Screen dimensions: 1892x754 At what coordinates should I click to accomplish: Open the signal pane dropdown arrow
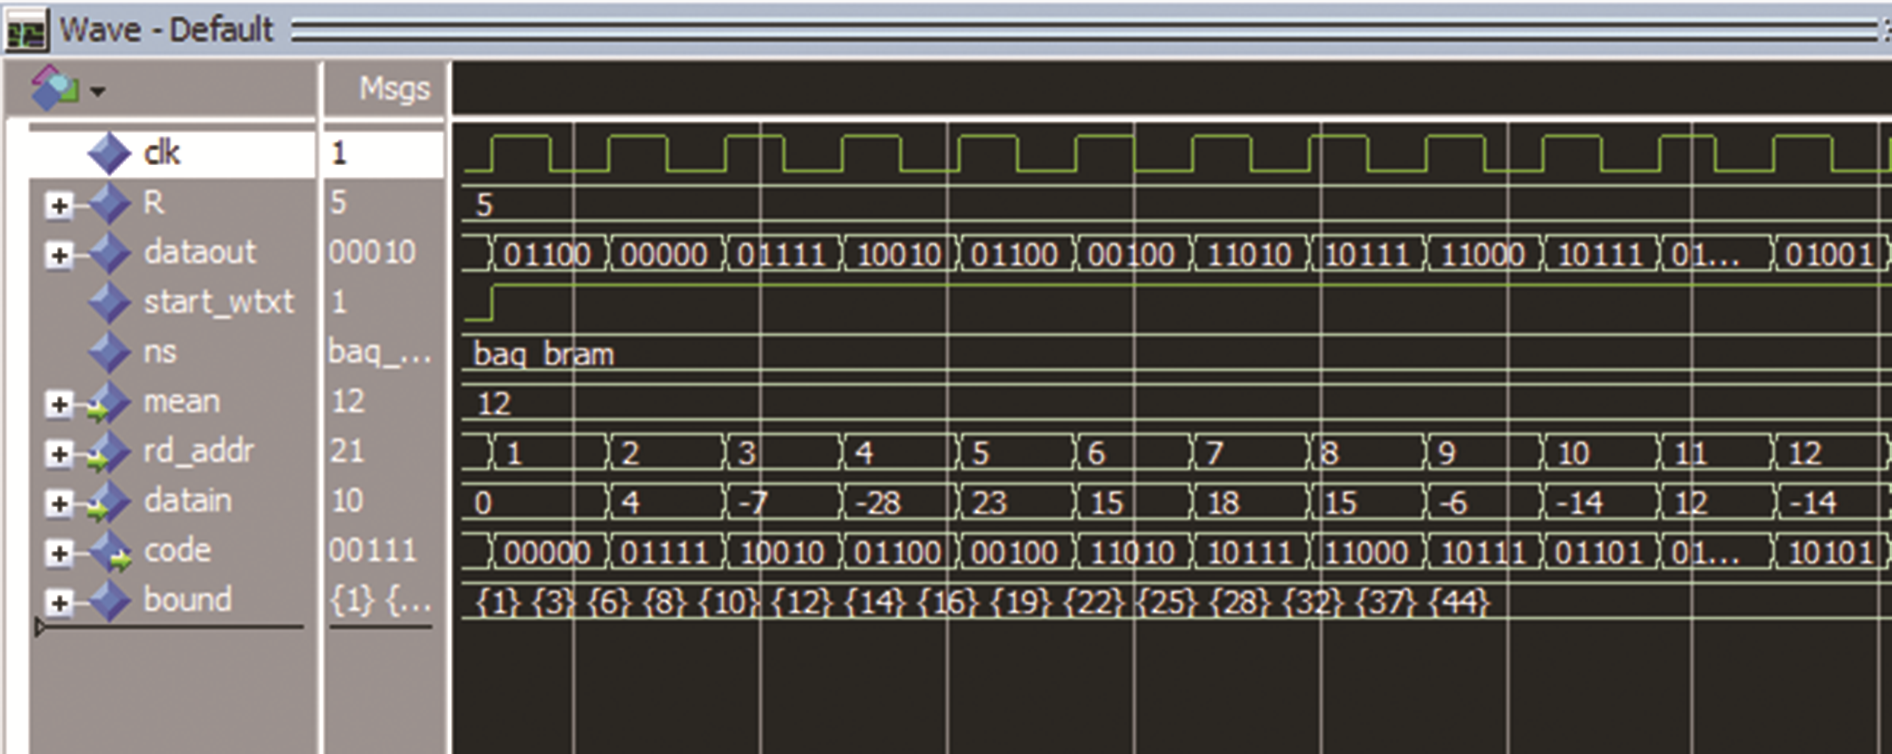(97, 92)
